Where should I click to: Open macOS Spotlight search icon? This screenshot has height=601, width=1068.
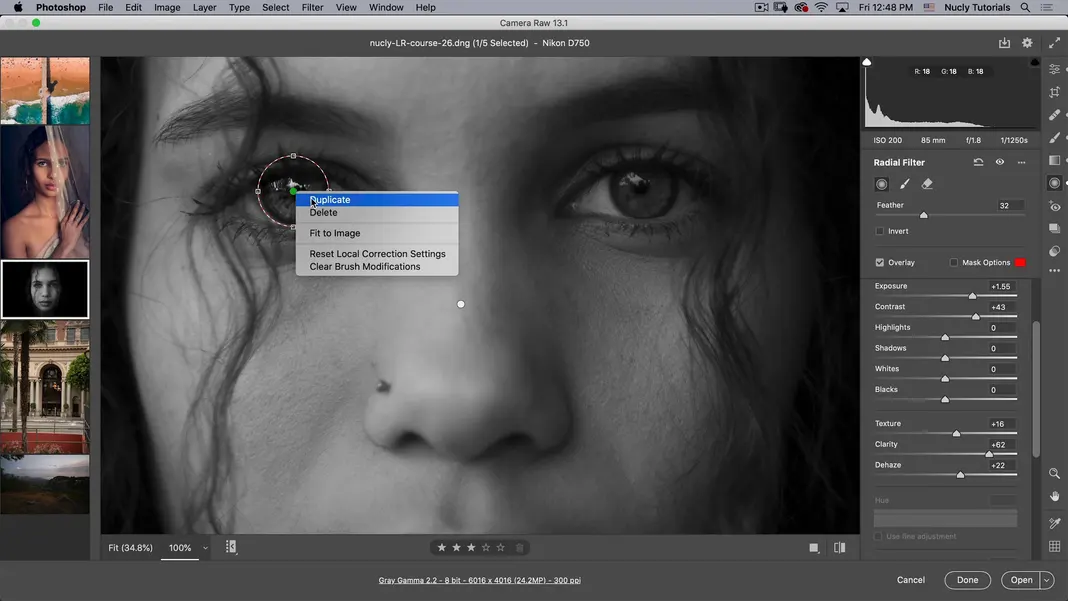tap(1025, 7)
